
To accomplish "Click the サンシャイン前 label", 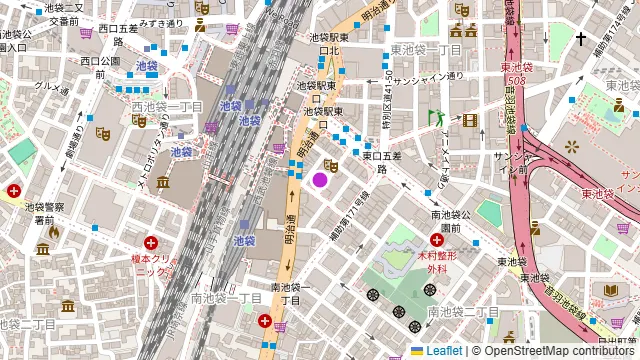I will [513, 163].
